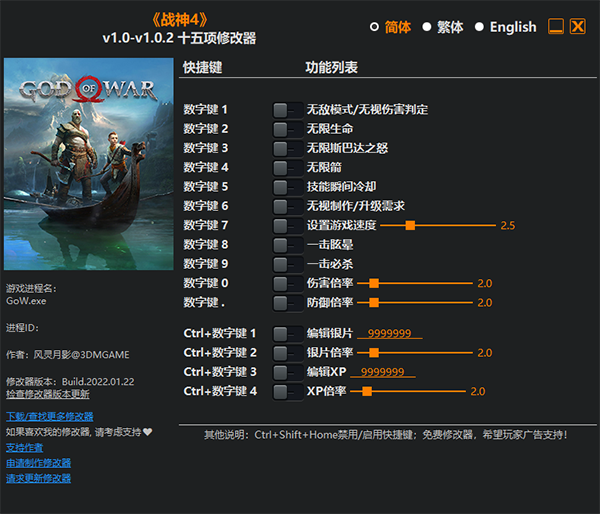Click hotkey label Ctrl+数字键 4

click(220, 391)
